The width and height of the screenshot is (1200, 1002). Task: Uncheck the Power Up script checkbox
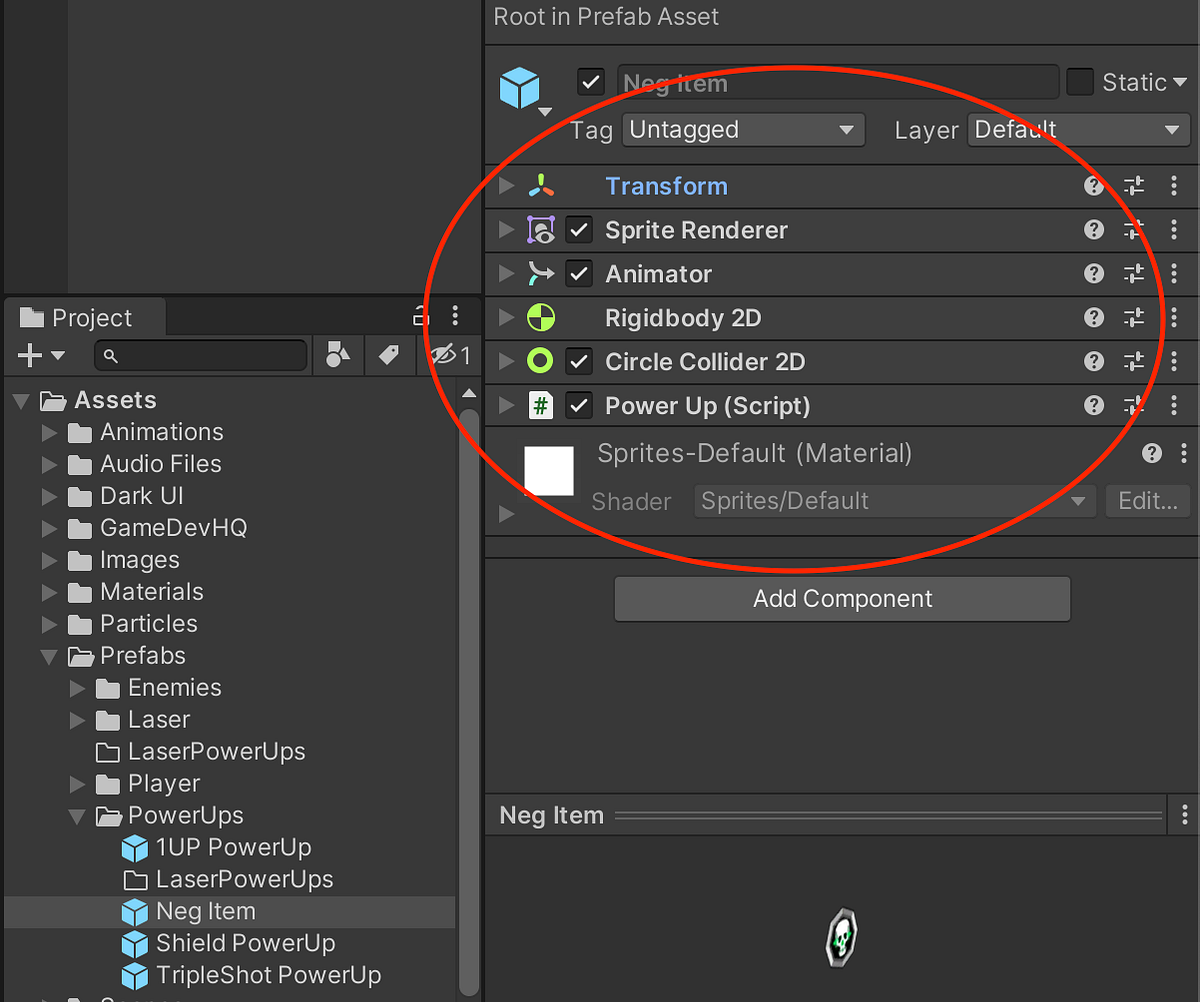coord(579,405)
